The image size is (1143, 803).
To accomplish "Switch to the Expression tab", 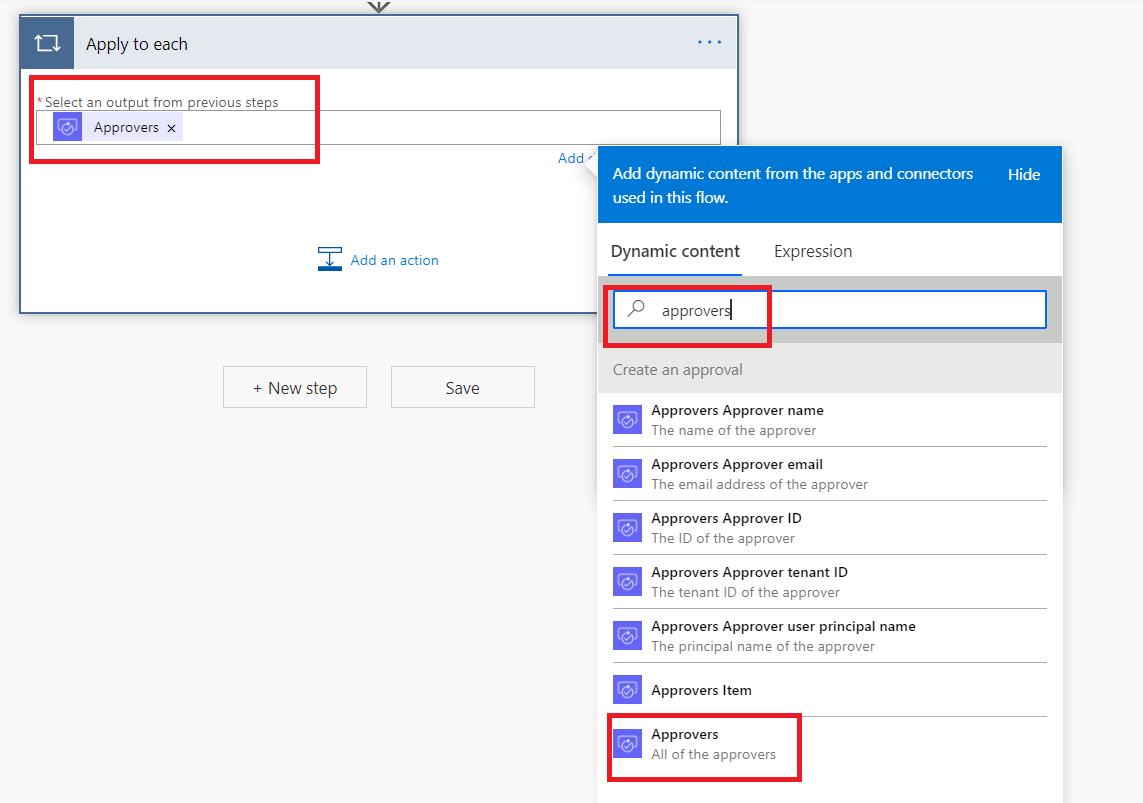I will point(813,251).
